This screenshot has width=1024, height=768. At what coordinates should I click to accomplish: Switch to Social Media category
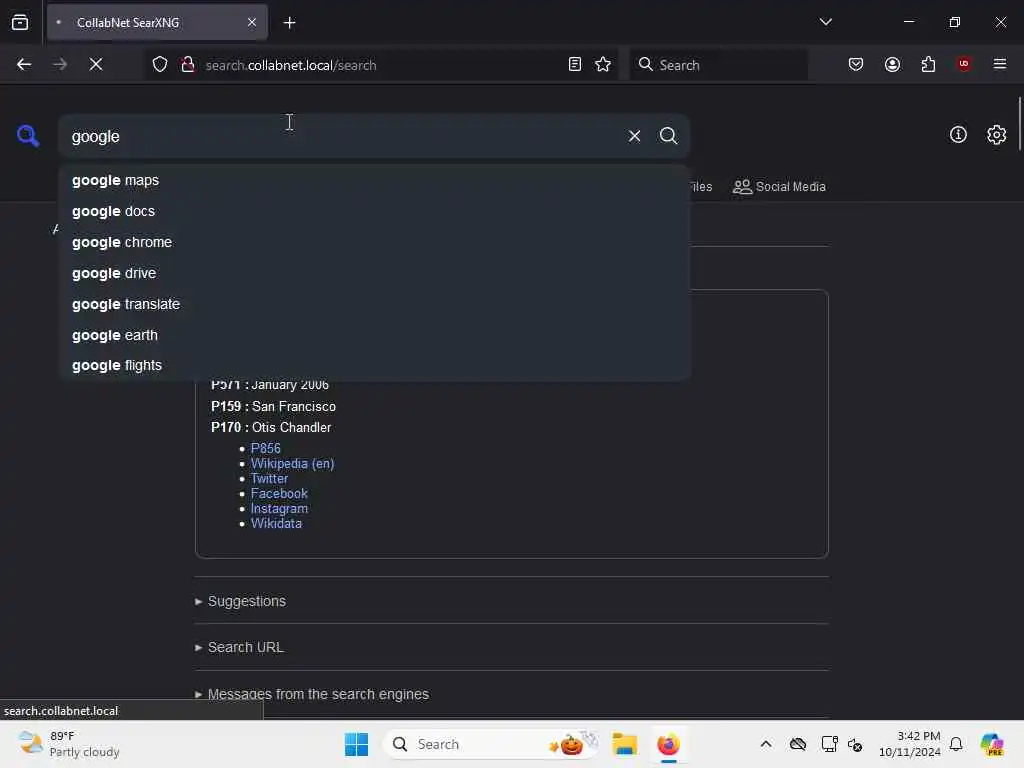click(779, 187)
